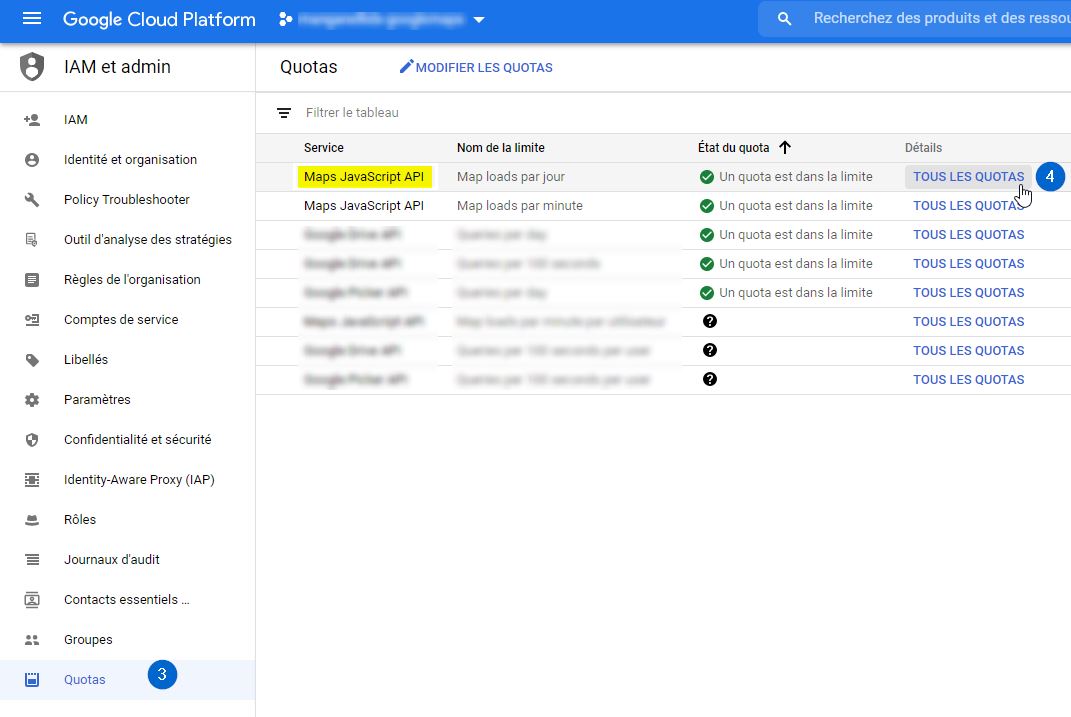Click the highlighted Maps JavaScript API cell

pos(364,177)
